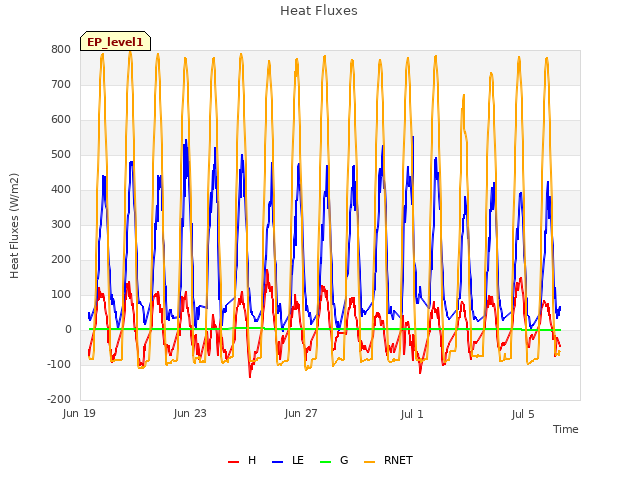Click the 600 y-axis tick label

click(61, 120)
